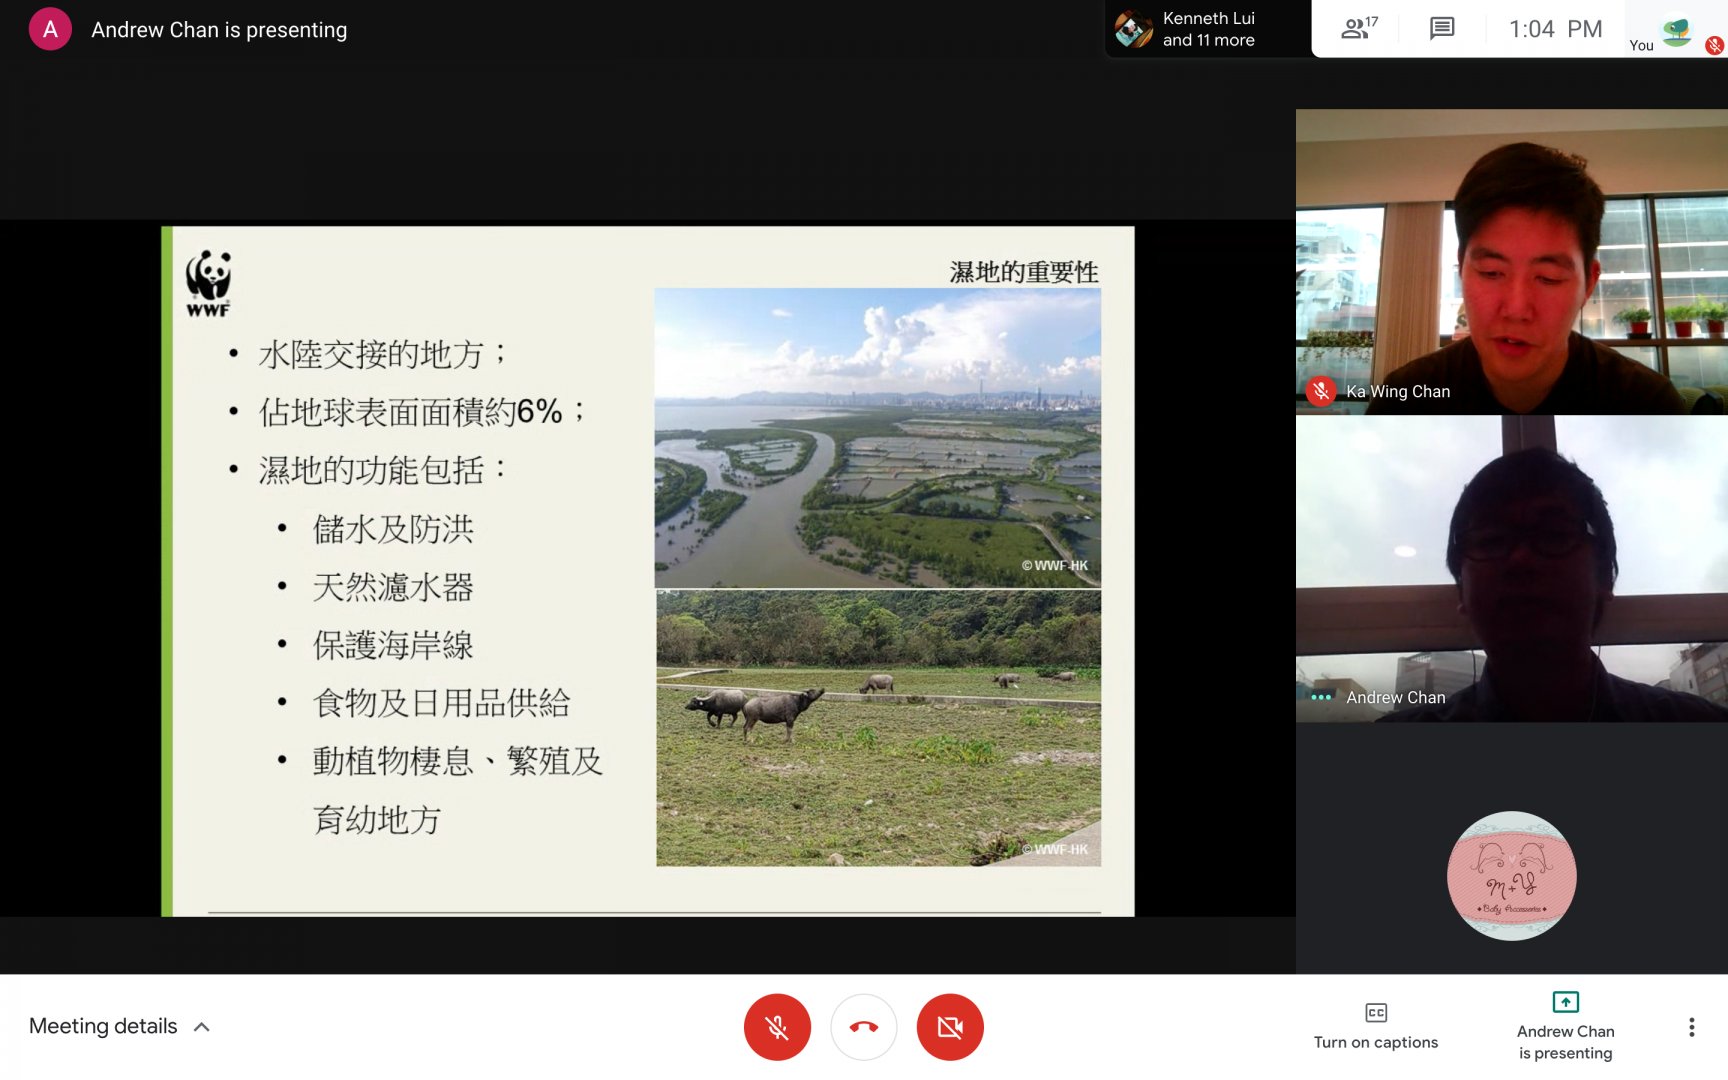Click Ka Wing Chan's muted mic indicator
This screenshot has height=1080, width=1728.
tap(1320, 391)
